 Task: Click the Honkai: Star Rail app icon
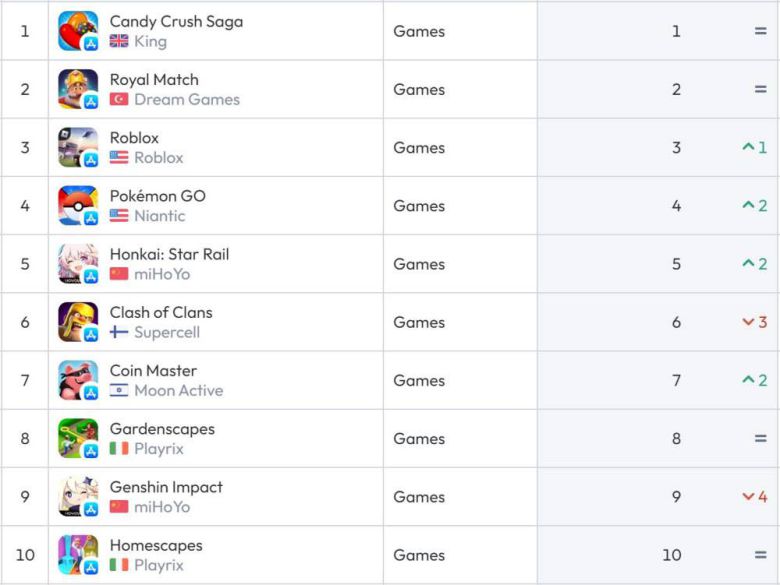(77, 264)
